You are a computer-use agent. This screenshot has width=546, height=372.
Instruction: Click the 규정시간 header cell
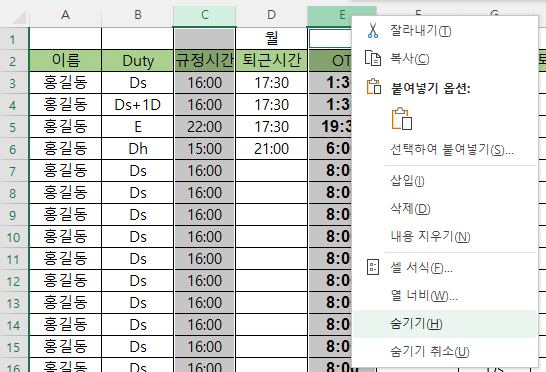(x=205, y=61)
